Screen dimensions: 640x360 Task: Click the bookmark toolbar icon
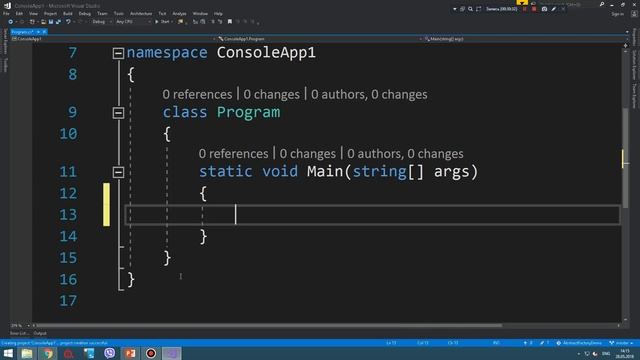[230, 22]
